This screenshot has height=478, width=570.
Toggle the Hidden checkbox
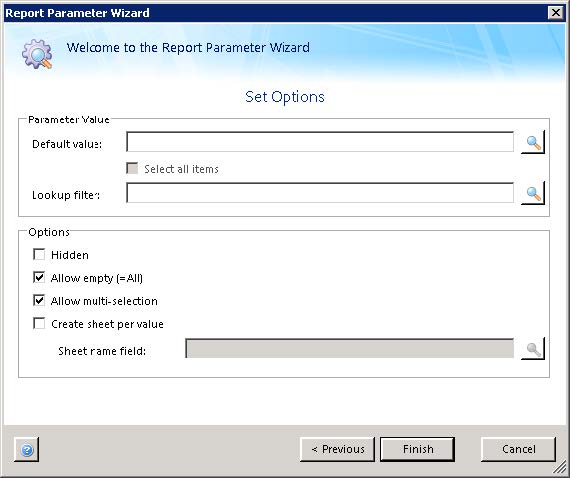[39, 254]
